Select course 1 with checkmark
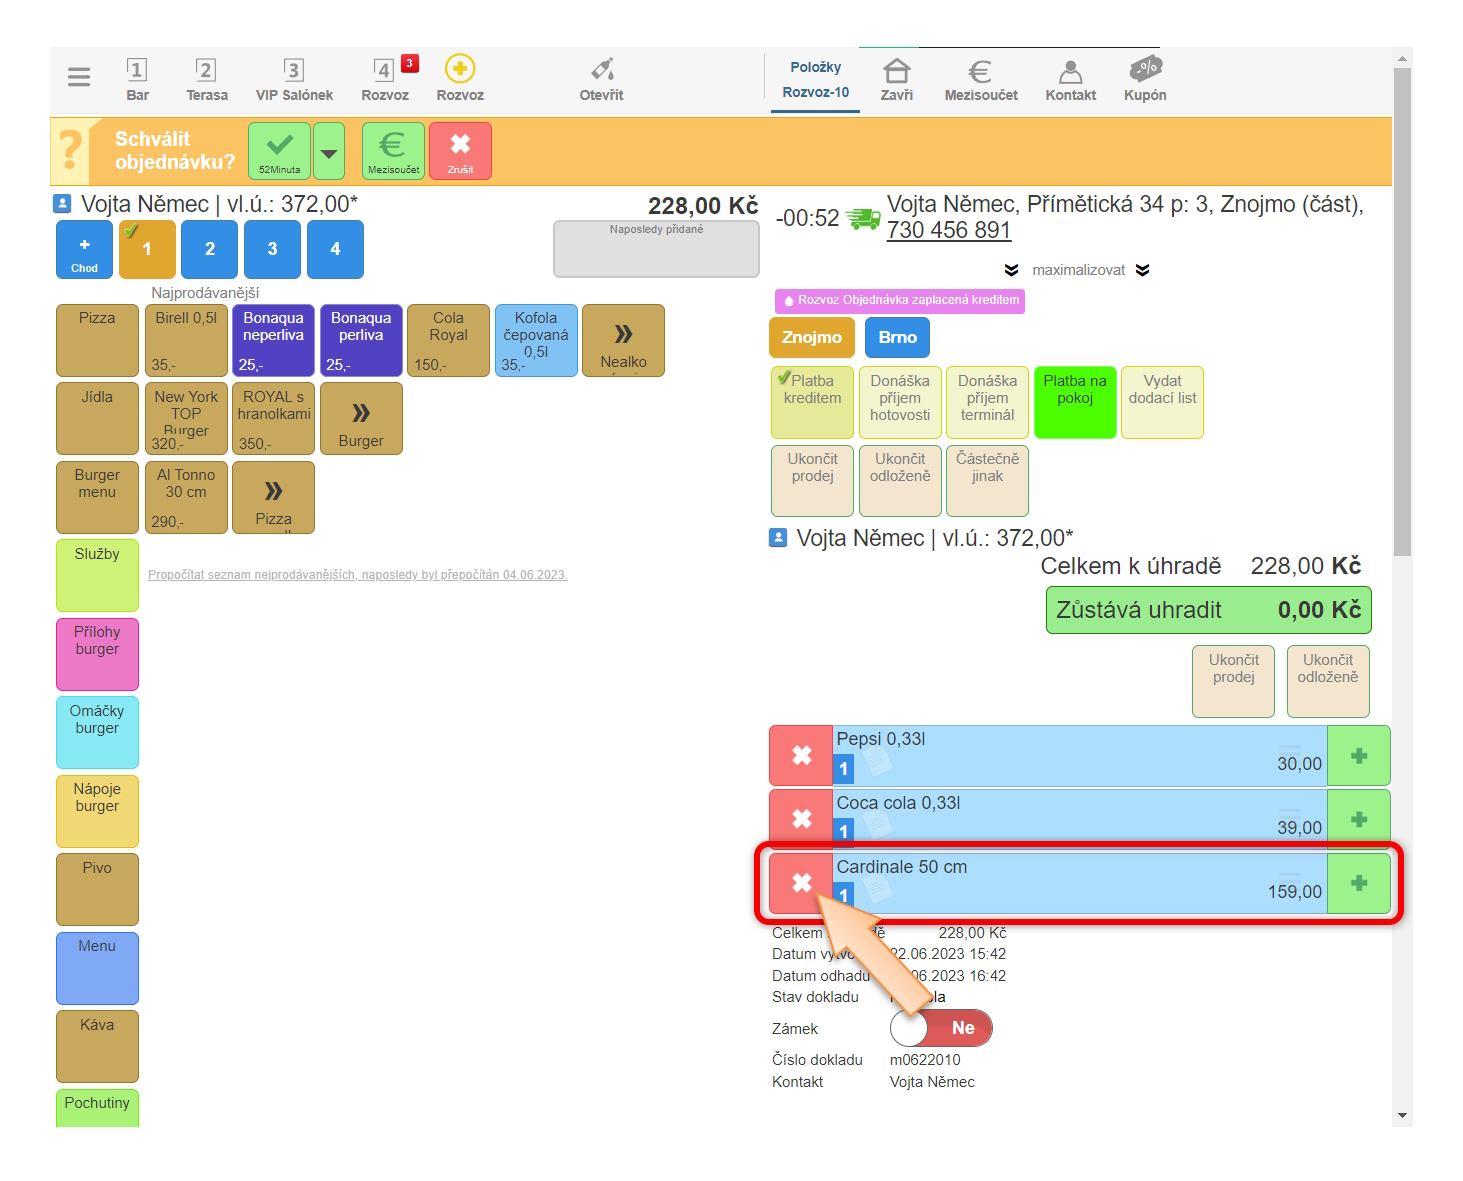This screenshot has height=1181, width=1463. pyautogui.click(x=147, y=249)
